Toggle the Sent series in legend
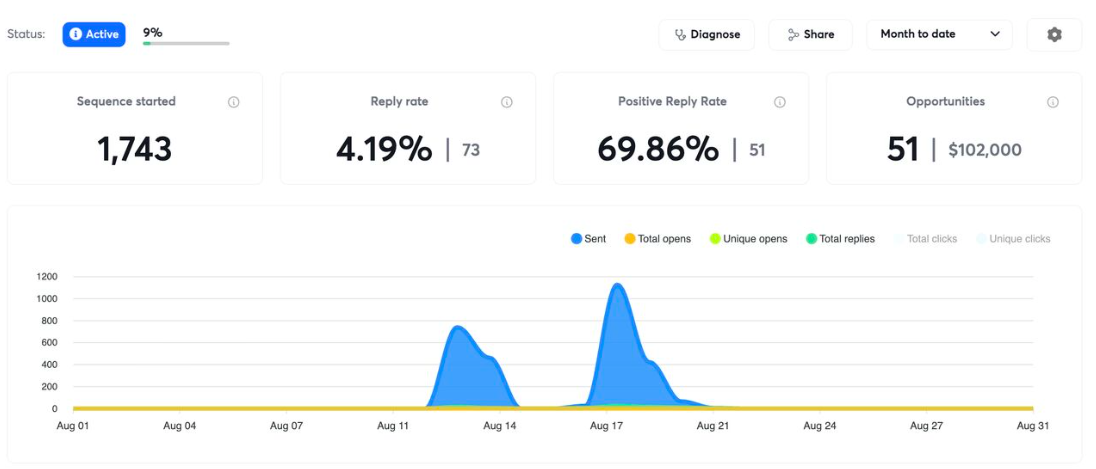 pos(589,239)
